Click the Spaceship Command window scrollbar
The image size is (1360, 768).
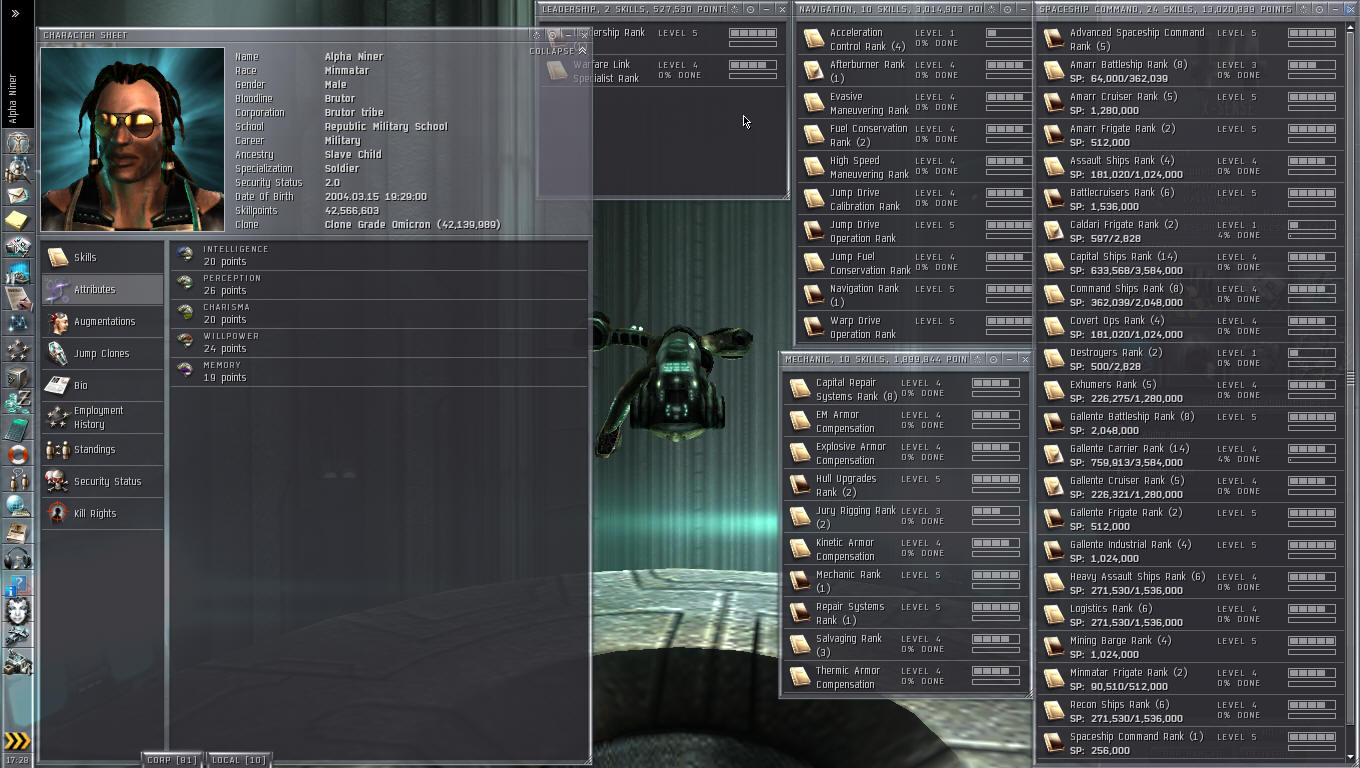click(1350, 378)
